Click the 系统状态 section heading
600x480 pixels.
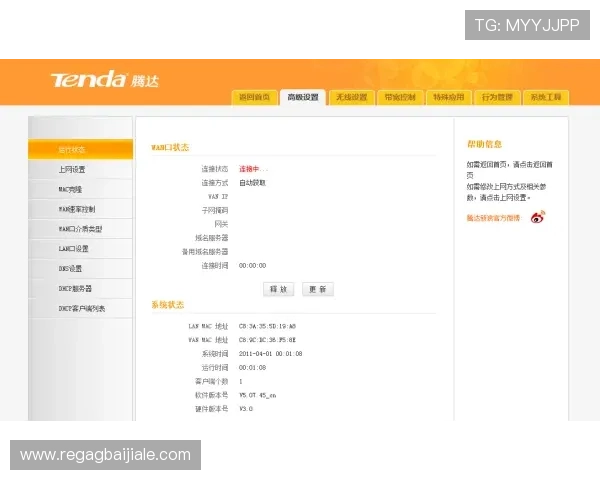[168, 305]
